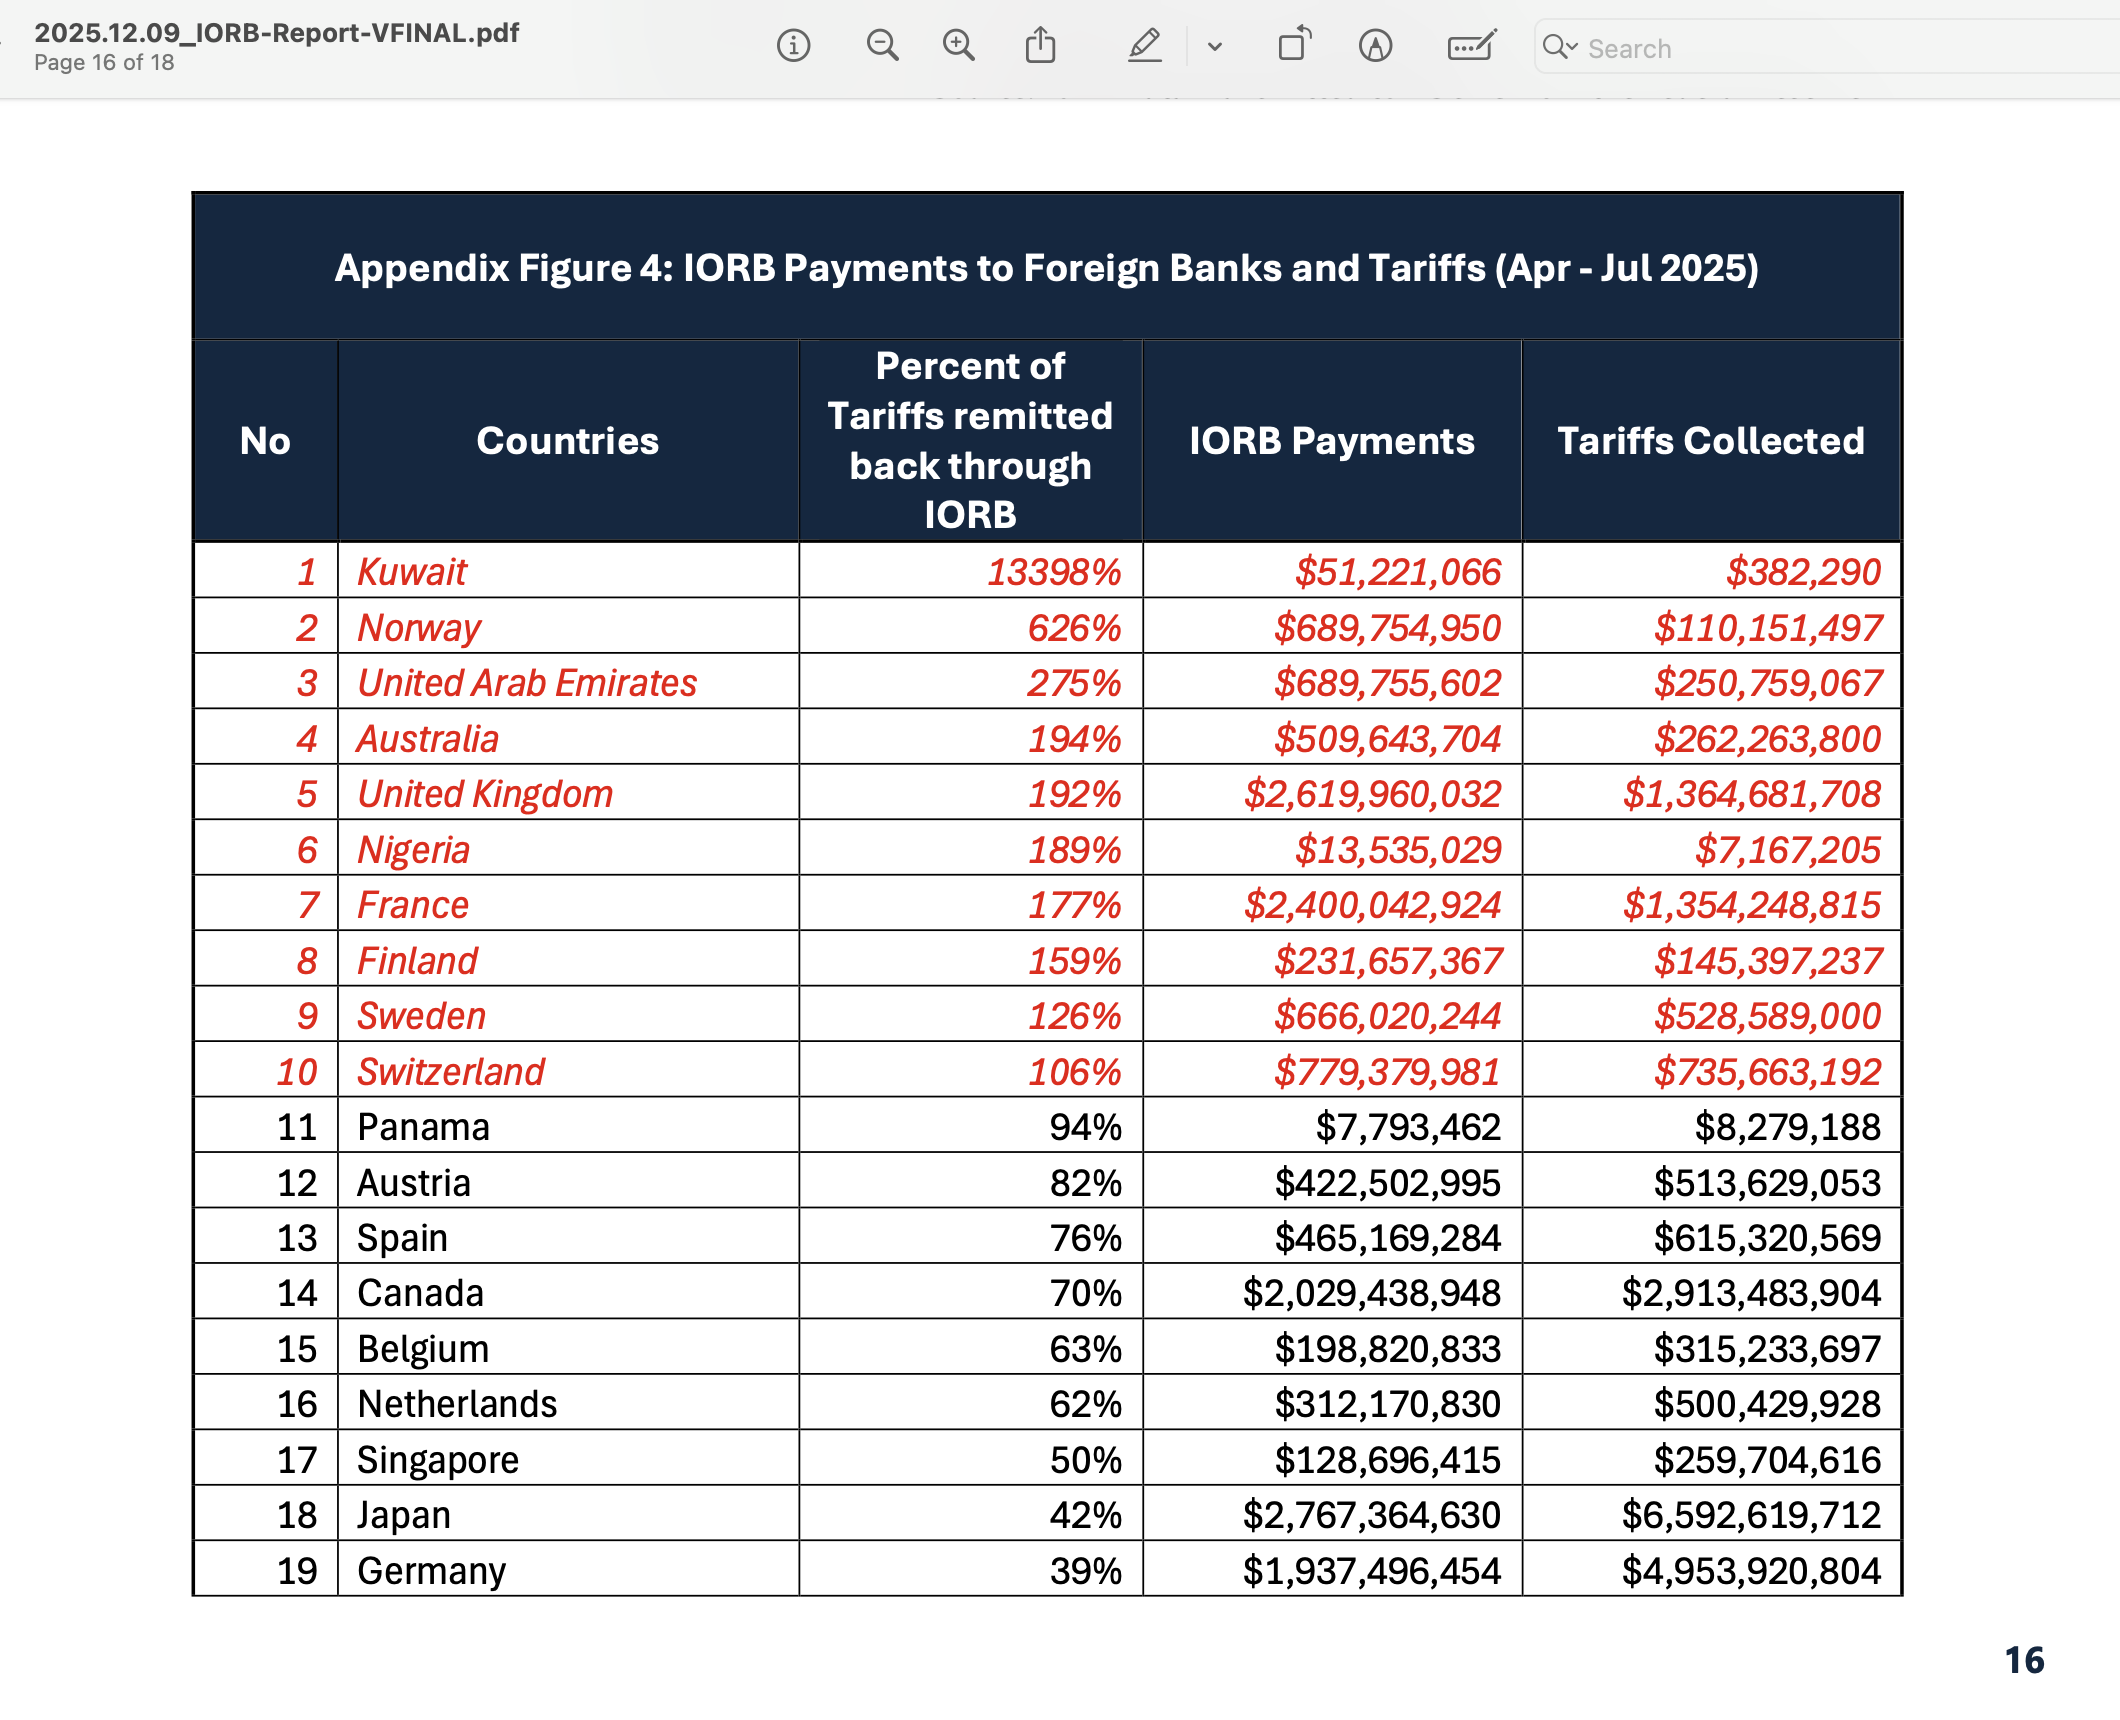
Task: Click the zoom out magnifier
Action: [882, 46]
